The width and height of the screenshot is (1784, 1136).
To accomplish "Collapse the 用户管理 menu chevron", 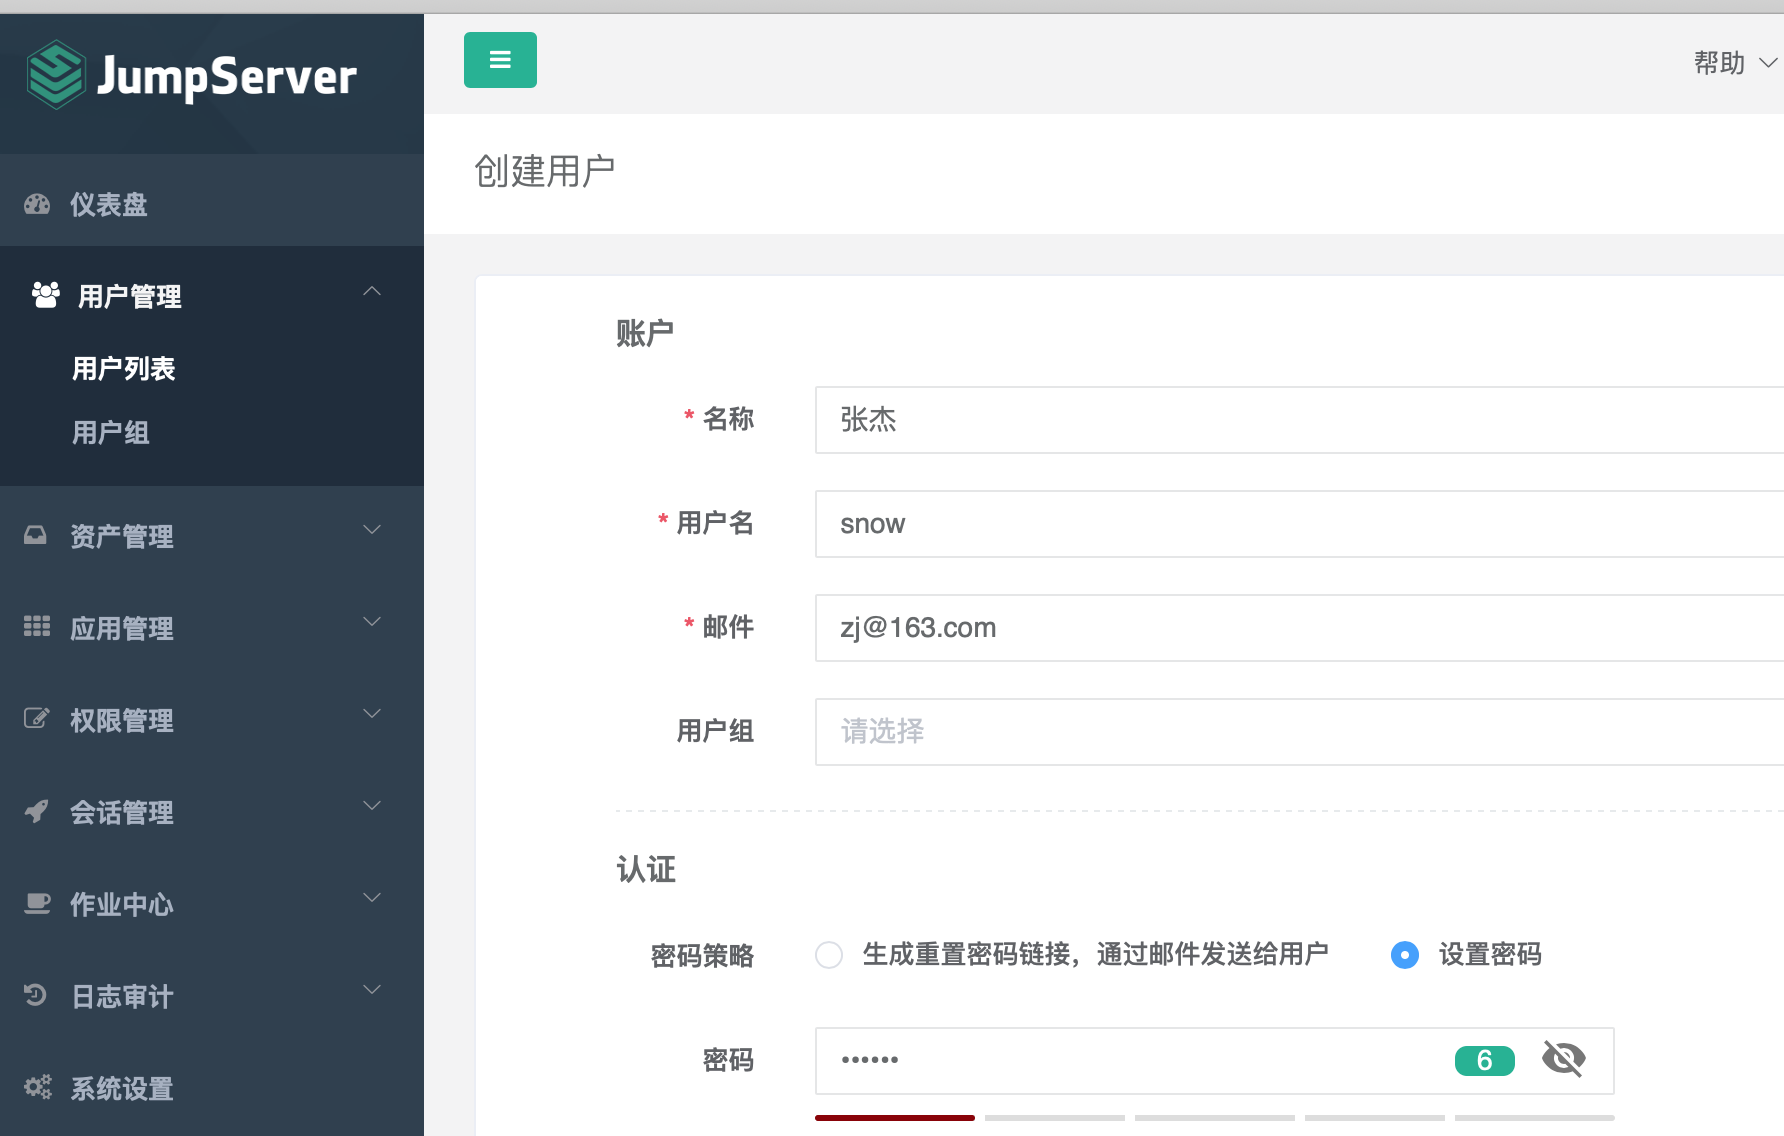I will click(372, 291).
